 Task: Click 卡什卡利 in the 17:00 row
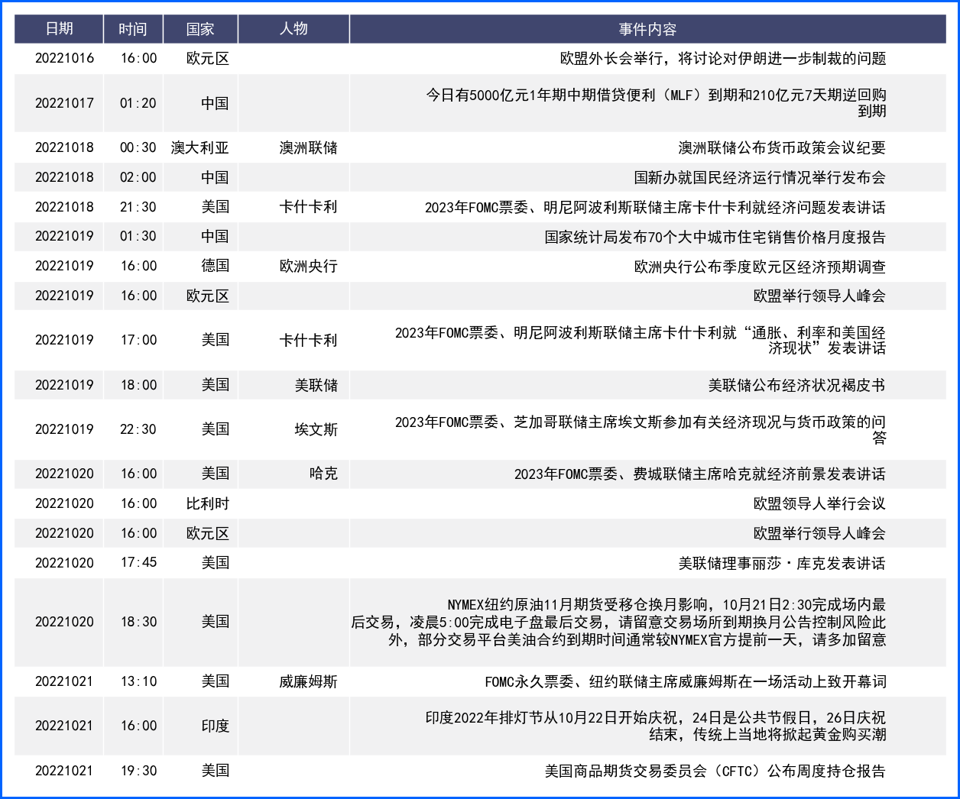tap(308, 340)
